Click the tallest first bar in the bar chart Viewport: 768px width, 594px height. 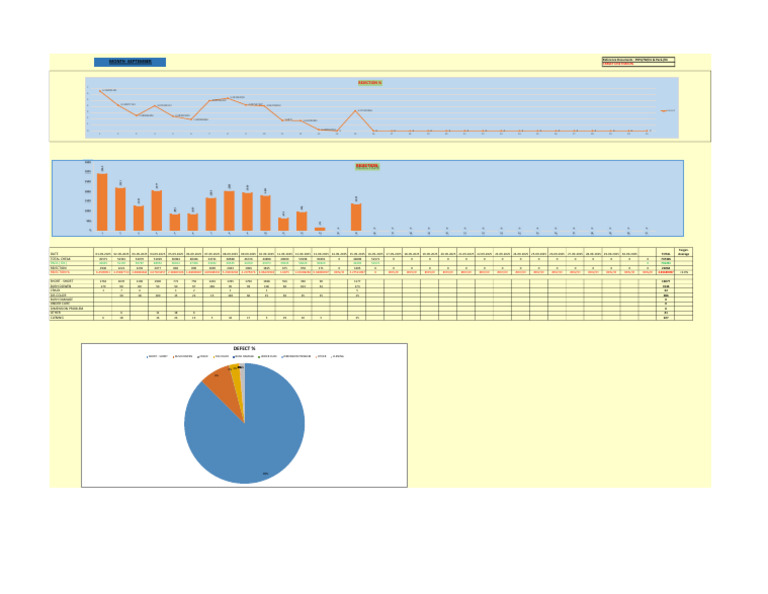[x=102, y=202]
